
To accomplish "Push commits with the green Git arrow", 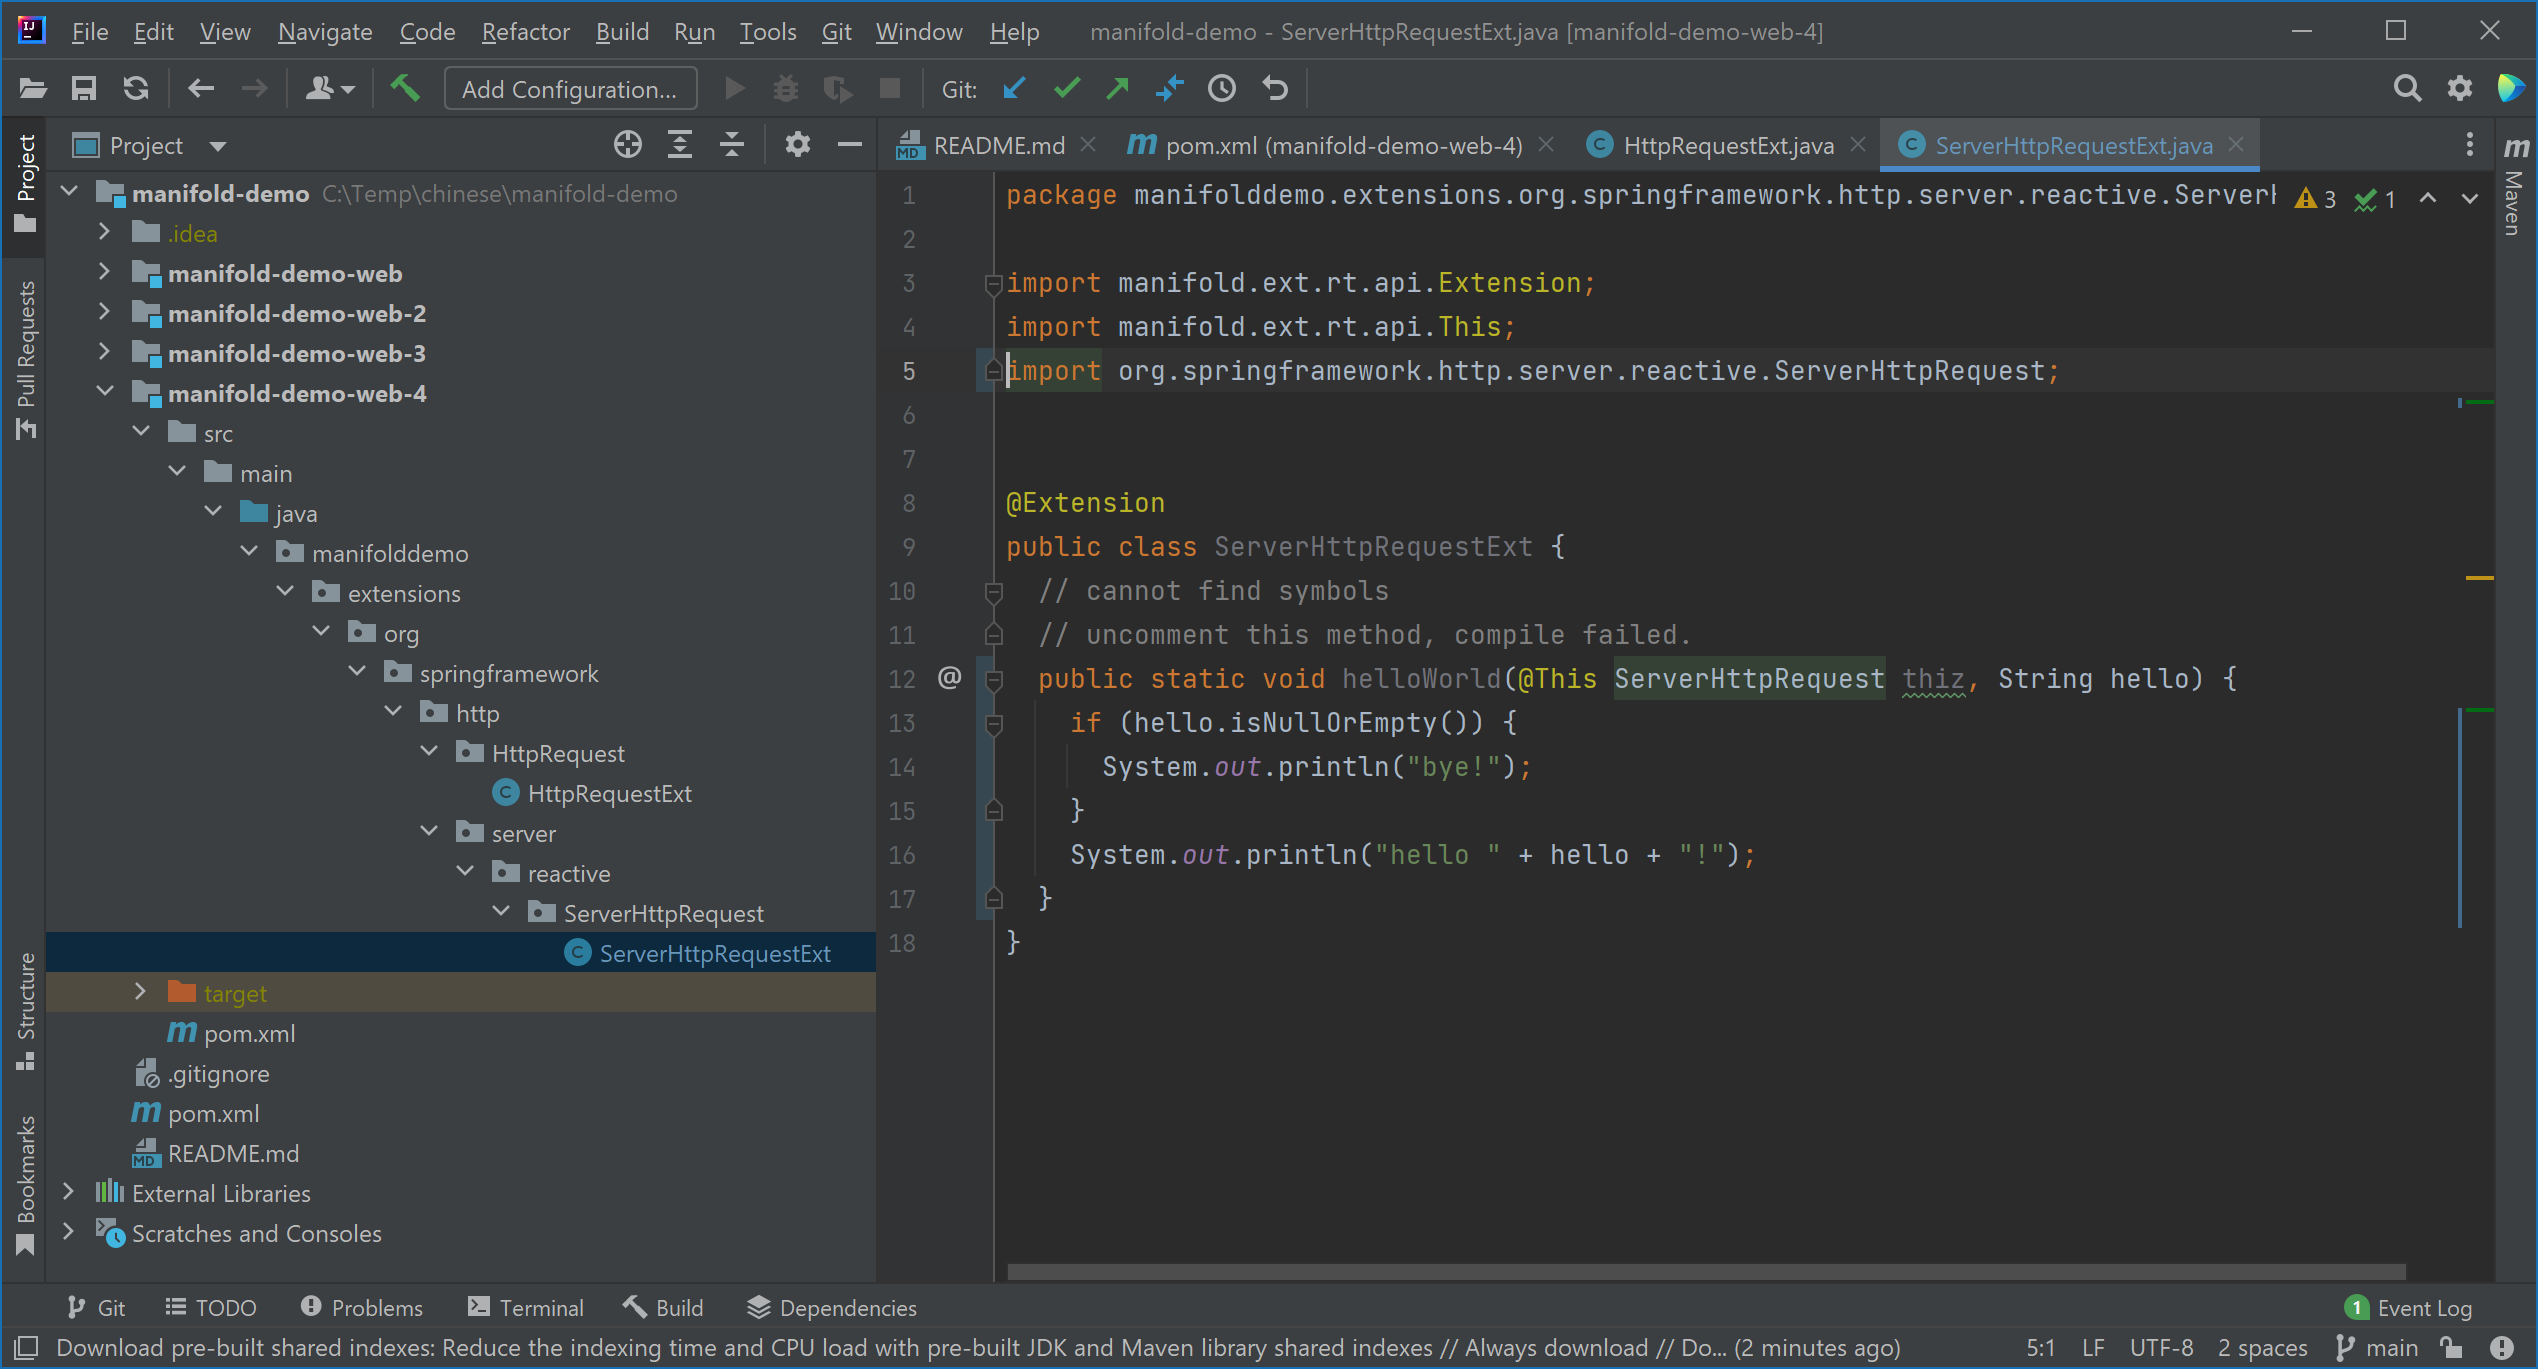I will (x=1117, y=88).
